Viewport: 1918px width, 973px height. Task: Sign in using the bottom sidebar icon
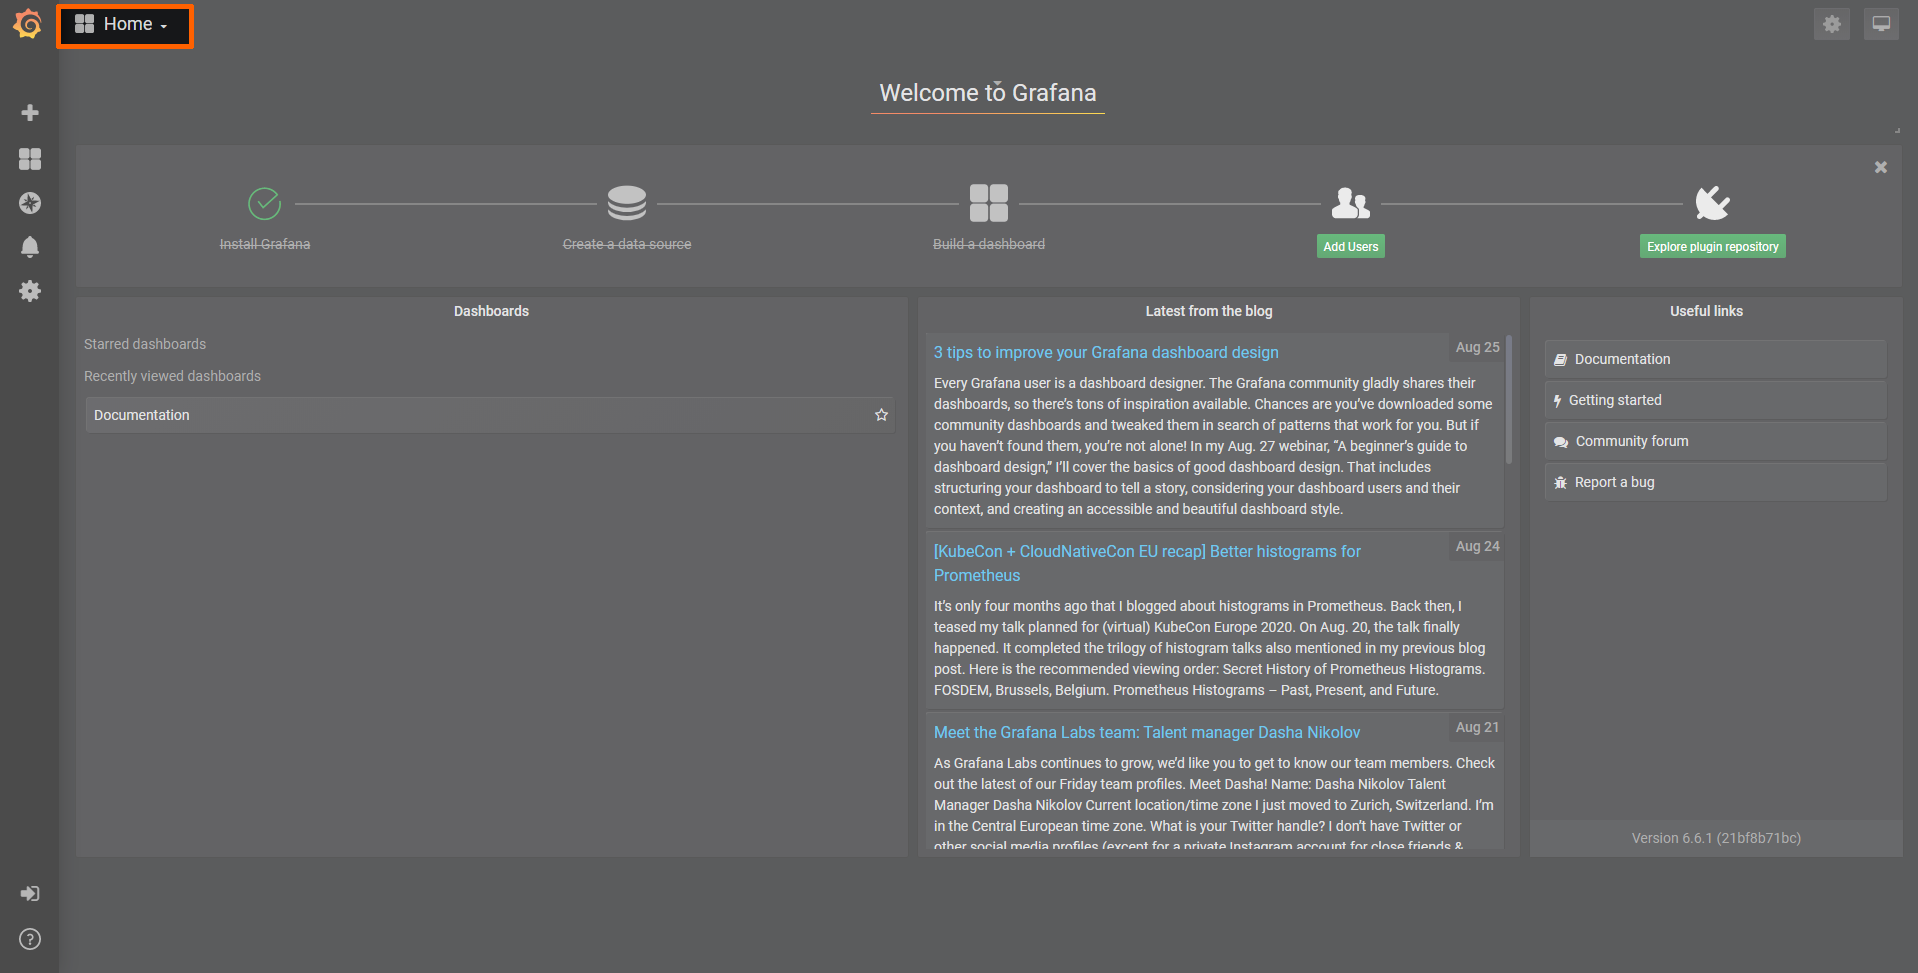(x=29, y=893)
